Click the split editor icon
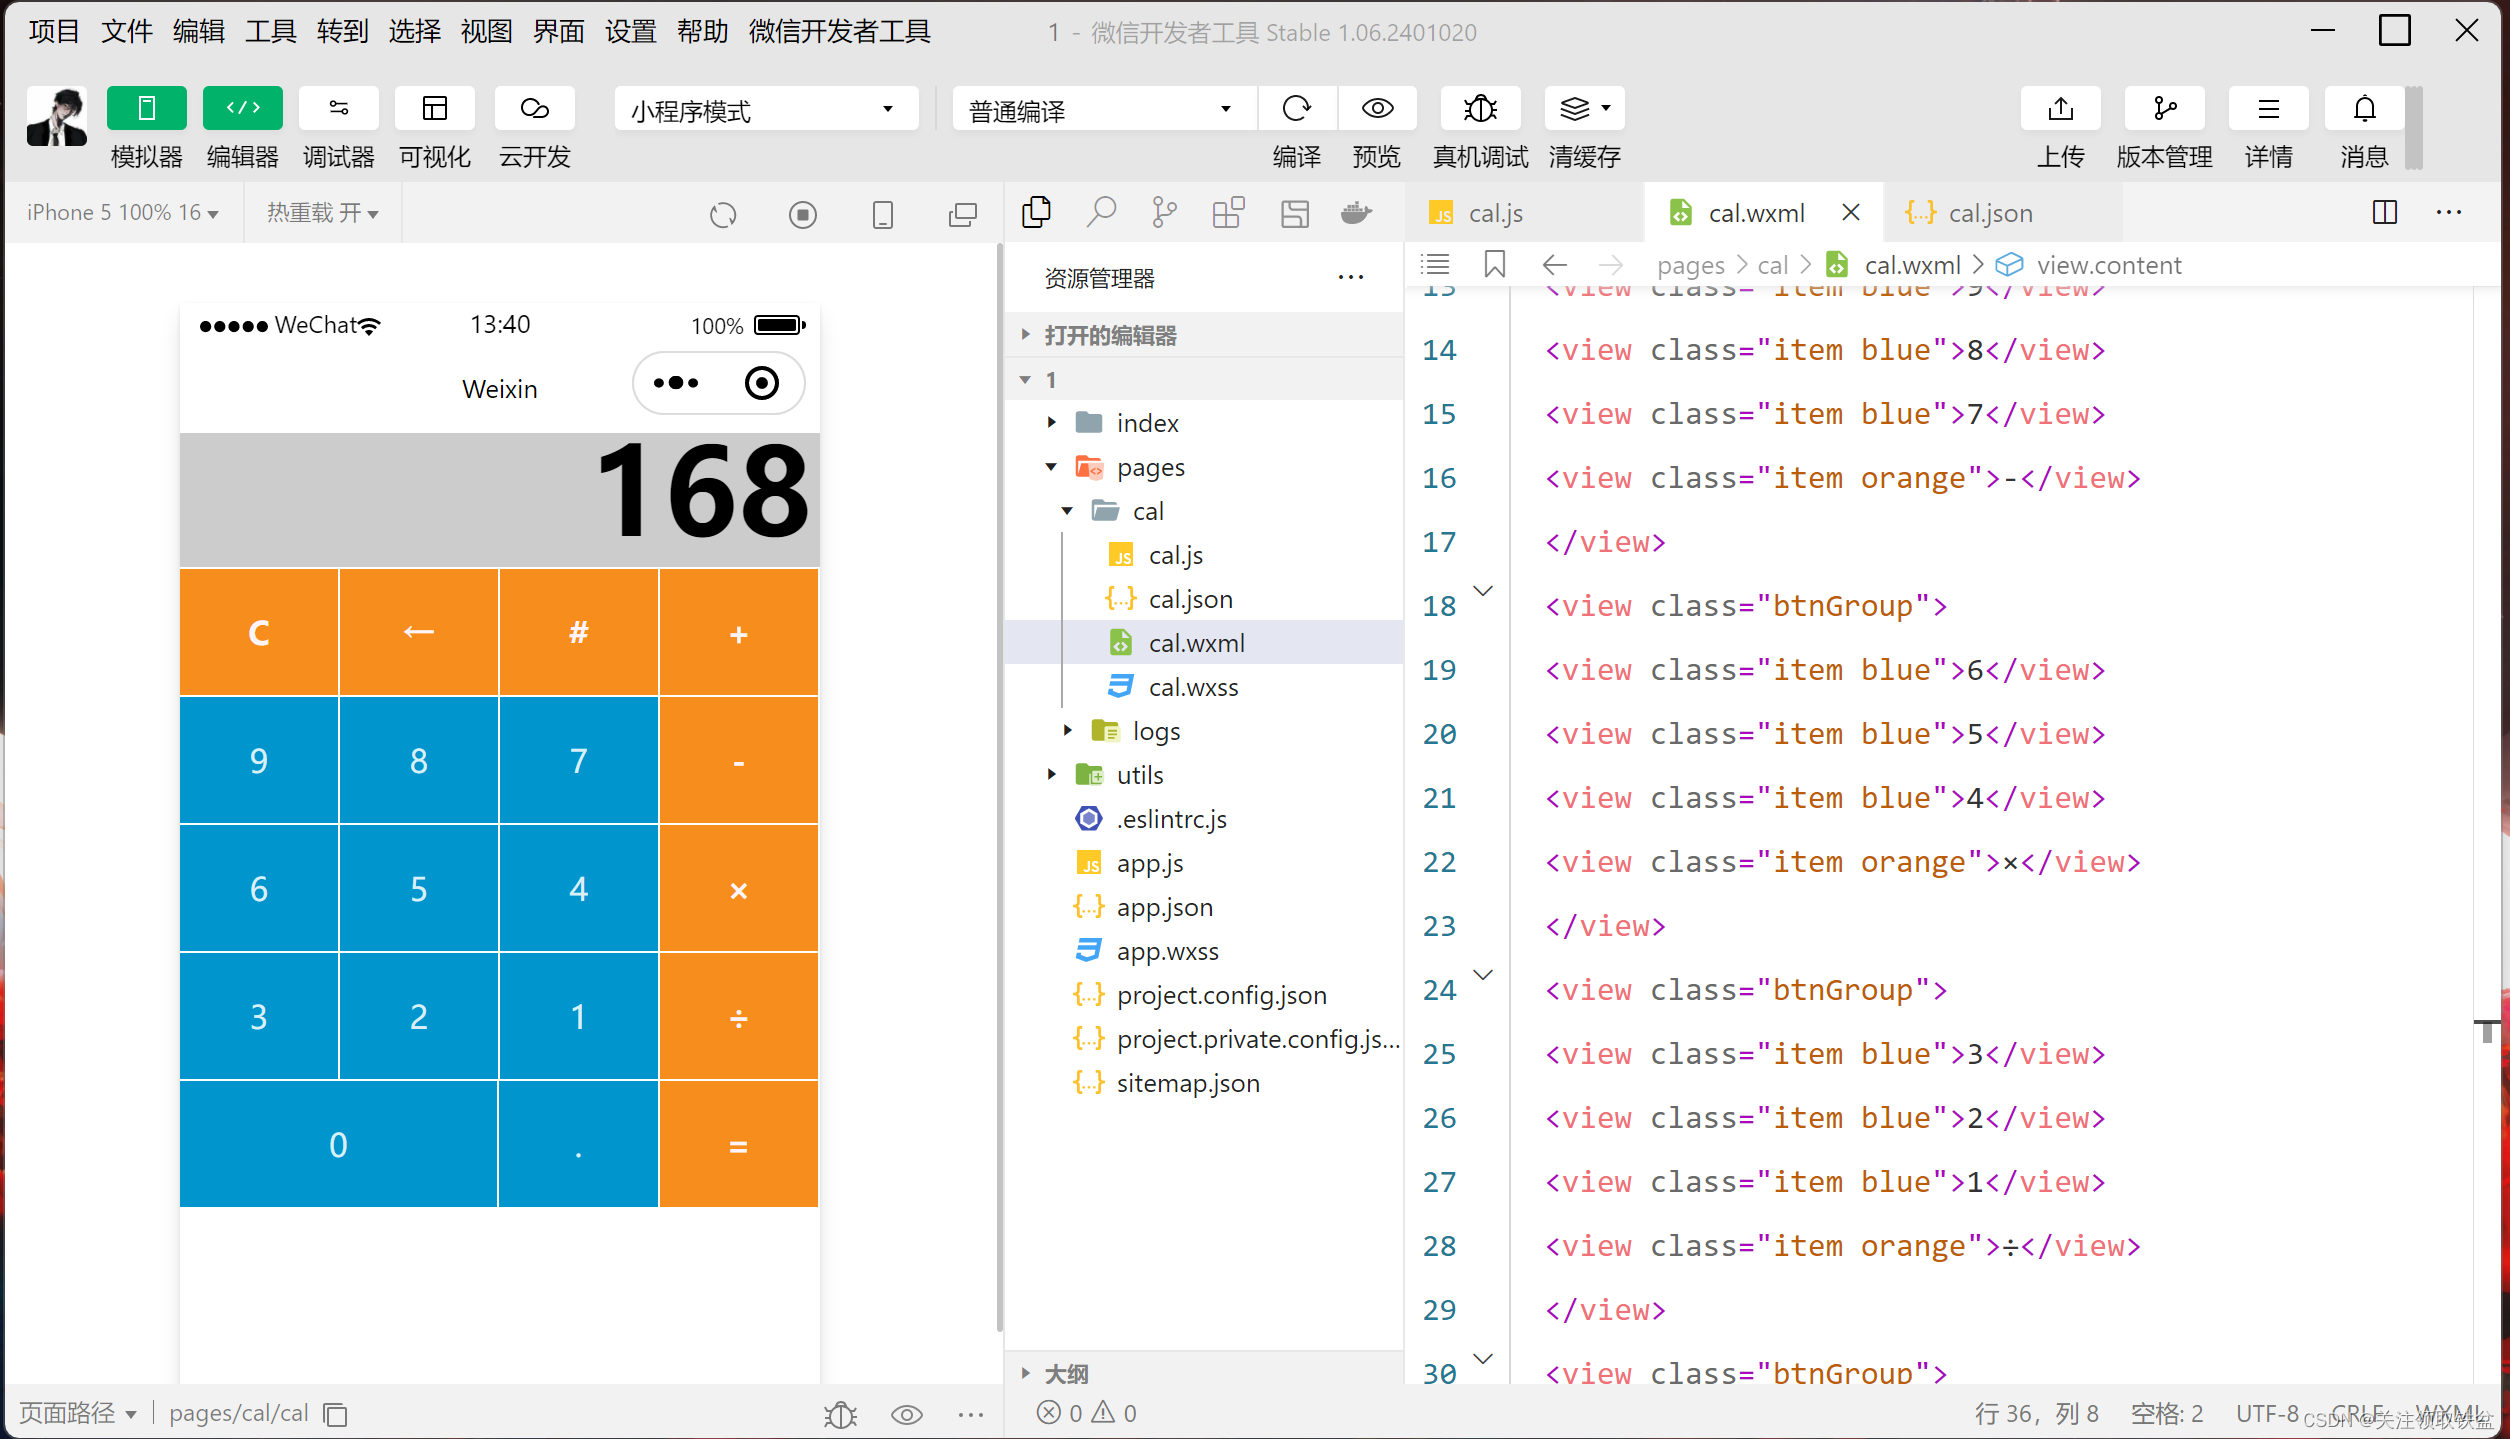 tap(2384, 212)
